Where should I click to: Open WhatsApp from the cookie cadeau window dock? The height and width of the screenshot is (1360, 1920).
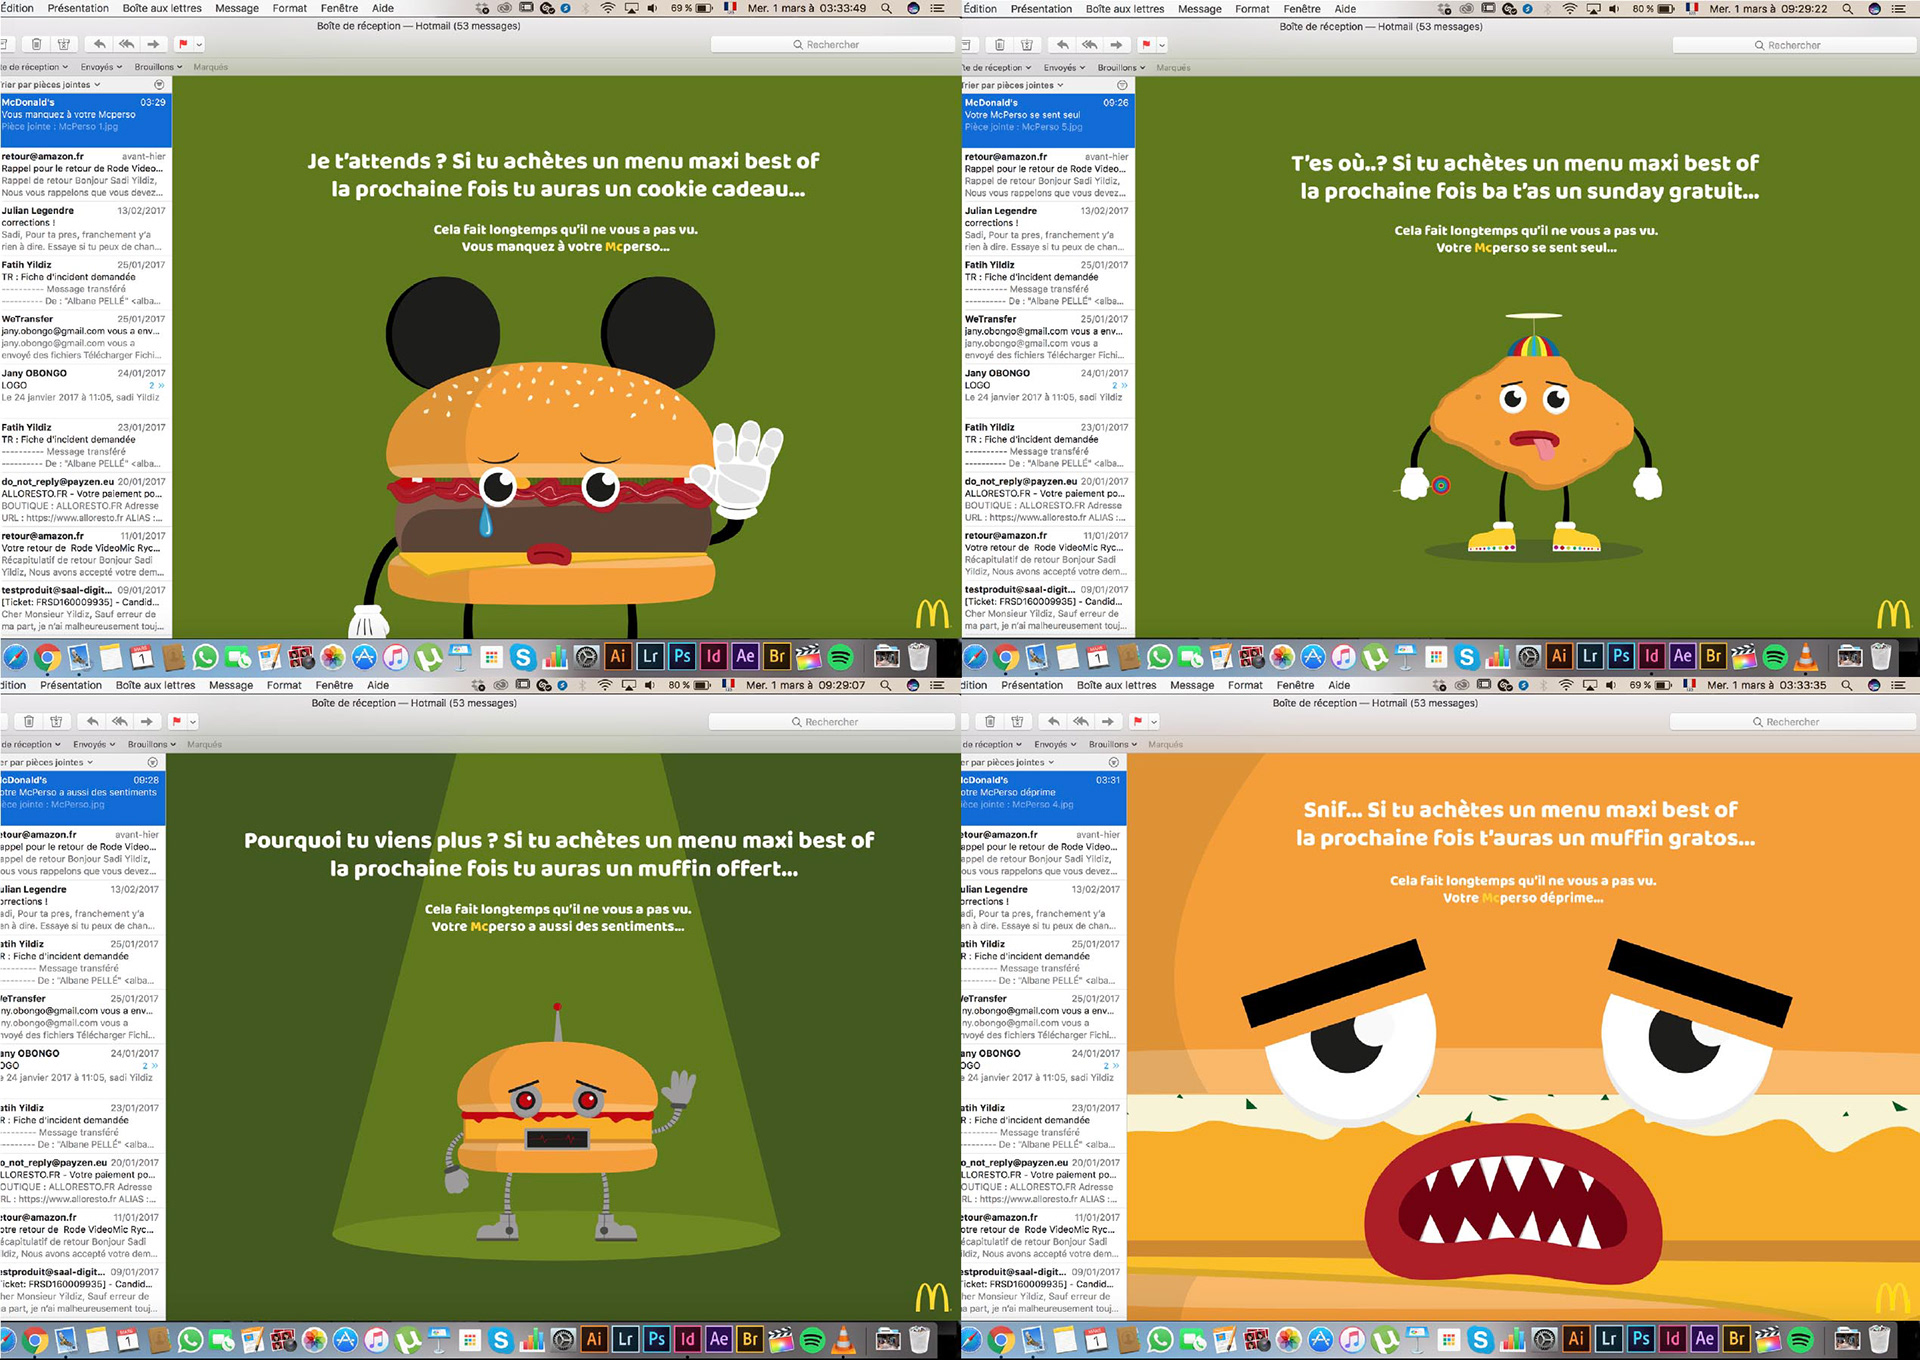coord(205,657)
